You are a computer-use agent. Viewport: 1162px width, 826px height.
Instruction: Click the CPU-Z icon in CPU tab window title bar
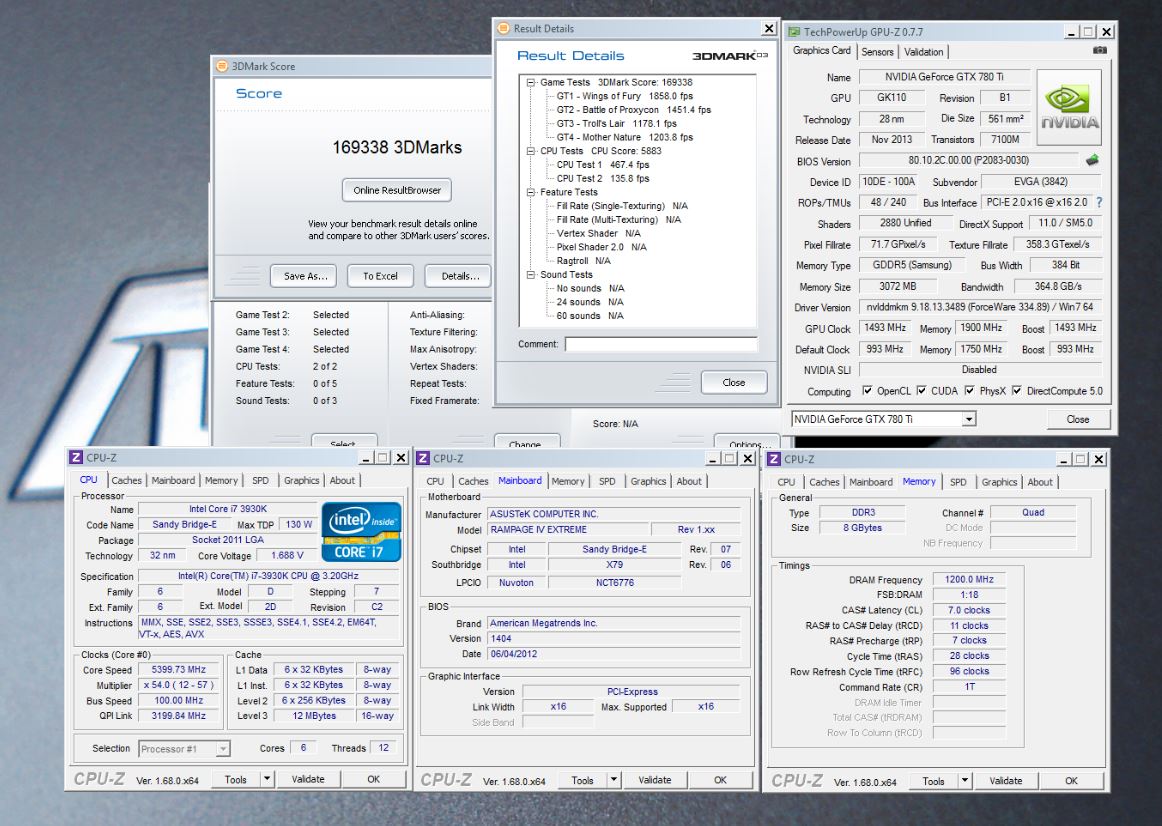[76, 458]
